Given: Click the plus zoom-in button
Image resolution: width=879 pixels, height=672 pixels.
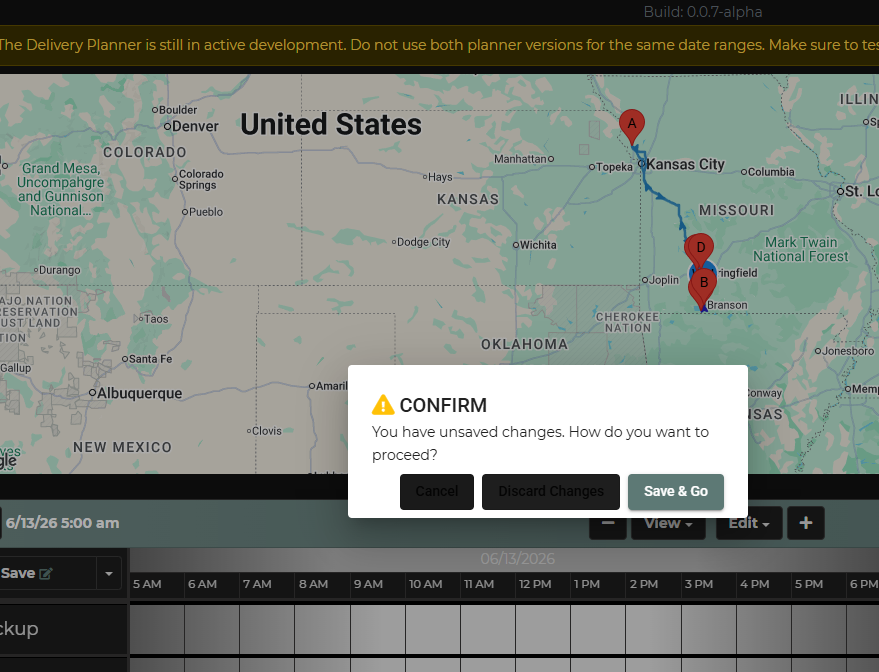Looking at the screenshot, I should (806, 523).
